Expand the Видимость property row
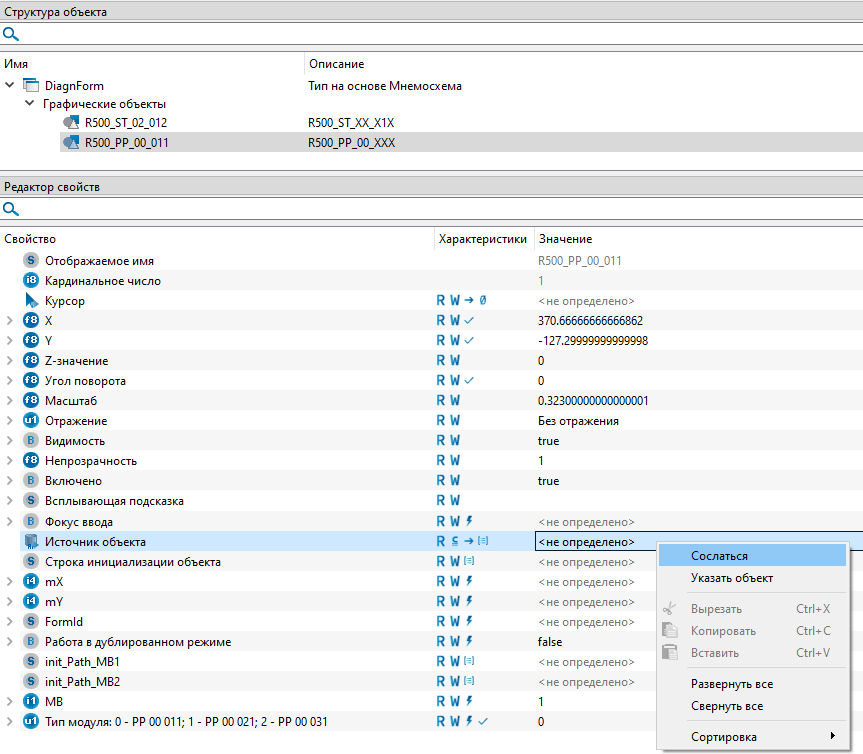 (10, 441)
